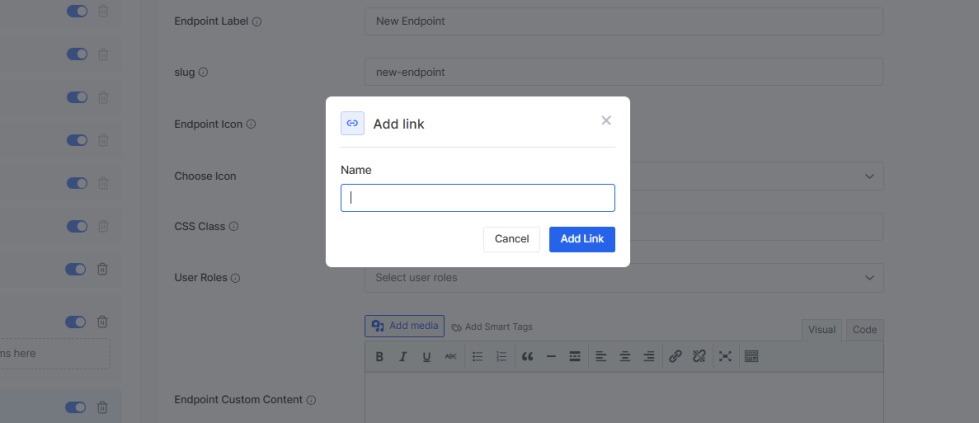This screenshot has height=423, width=979.
Task: Switch to the Visual editor tab
Action: tap(822, 330)
